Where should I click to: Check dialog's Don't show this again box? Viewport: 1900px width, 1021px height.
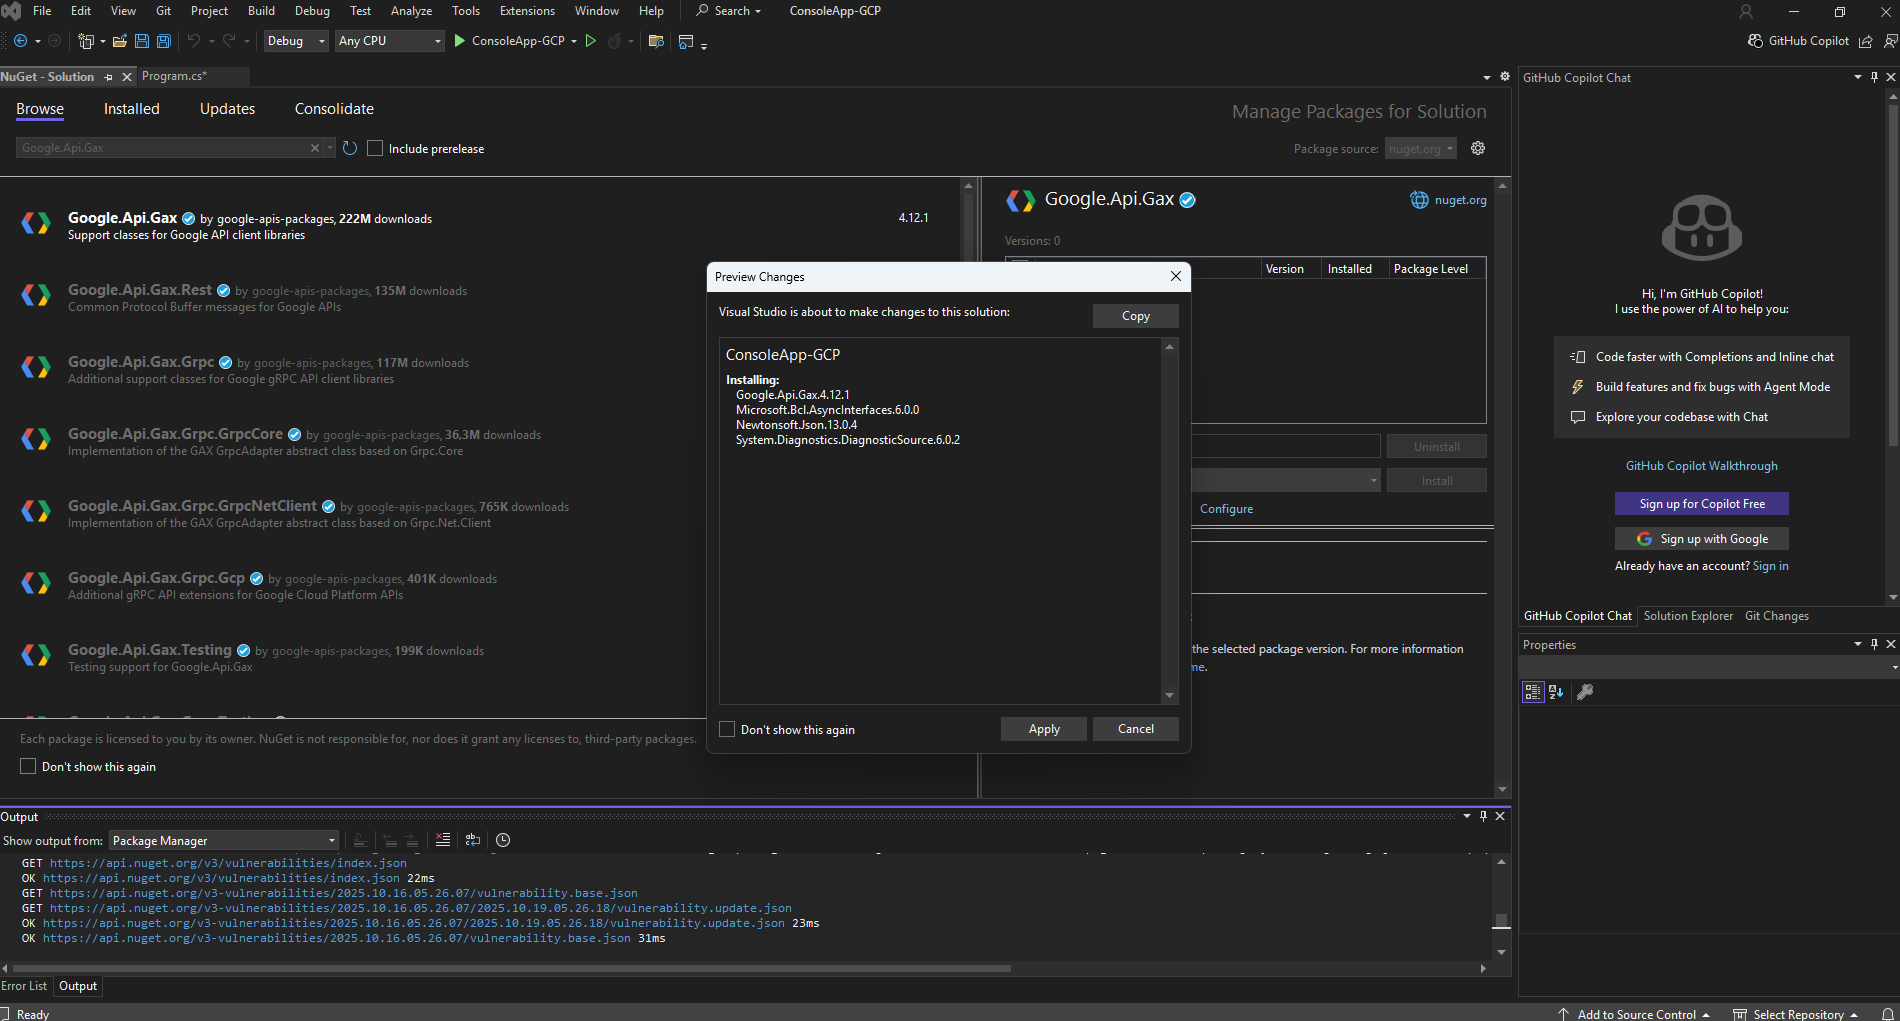click(727, 729)
